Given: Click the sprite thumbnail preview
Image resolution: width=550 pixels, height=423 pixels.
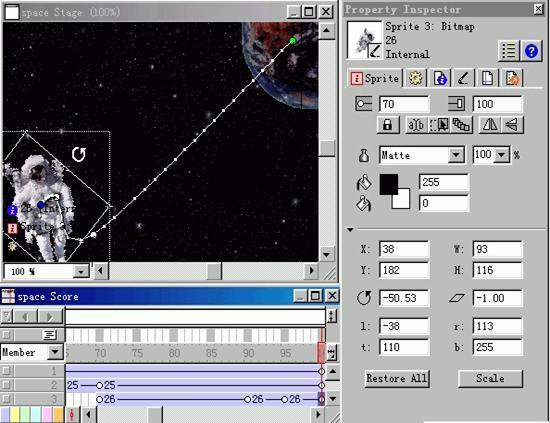Looking at the screenshot, I should tap(364, 40).
